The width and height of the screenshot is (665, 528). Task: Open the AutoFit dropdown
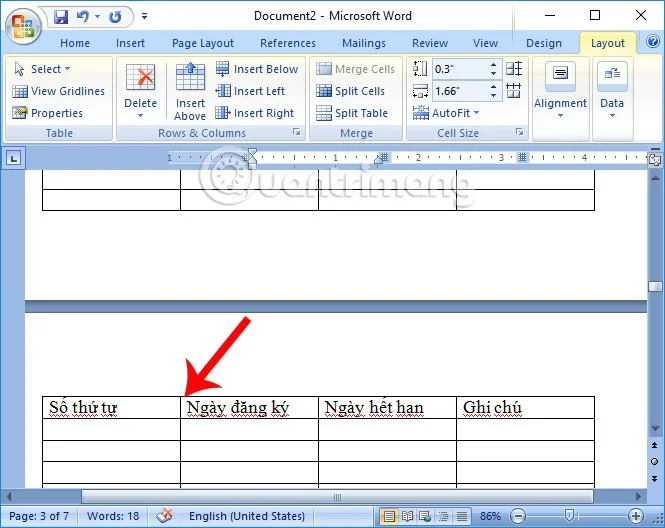(446, 113)
